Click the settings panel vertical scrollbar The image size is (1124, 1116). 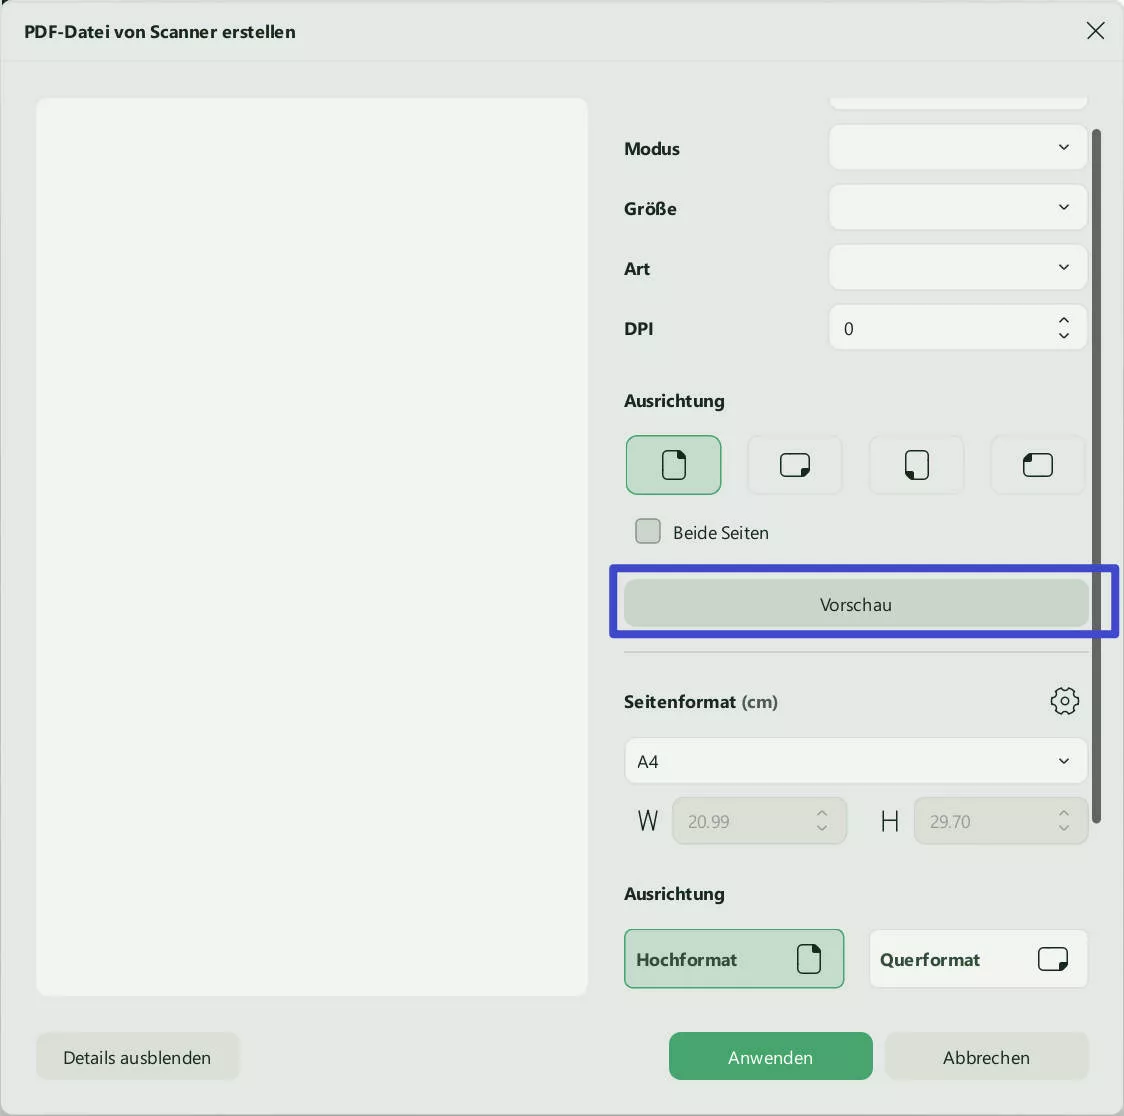click(x=1096, y=476)
